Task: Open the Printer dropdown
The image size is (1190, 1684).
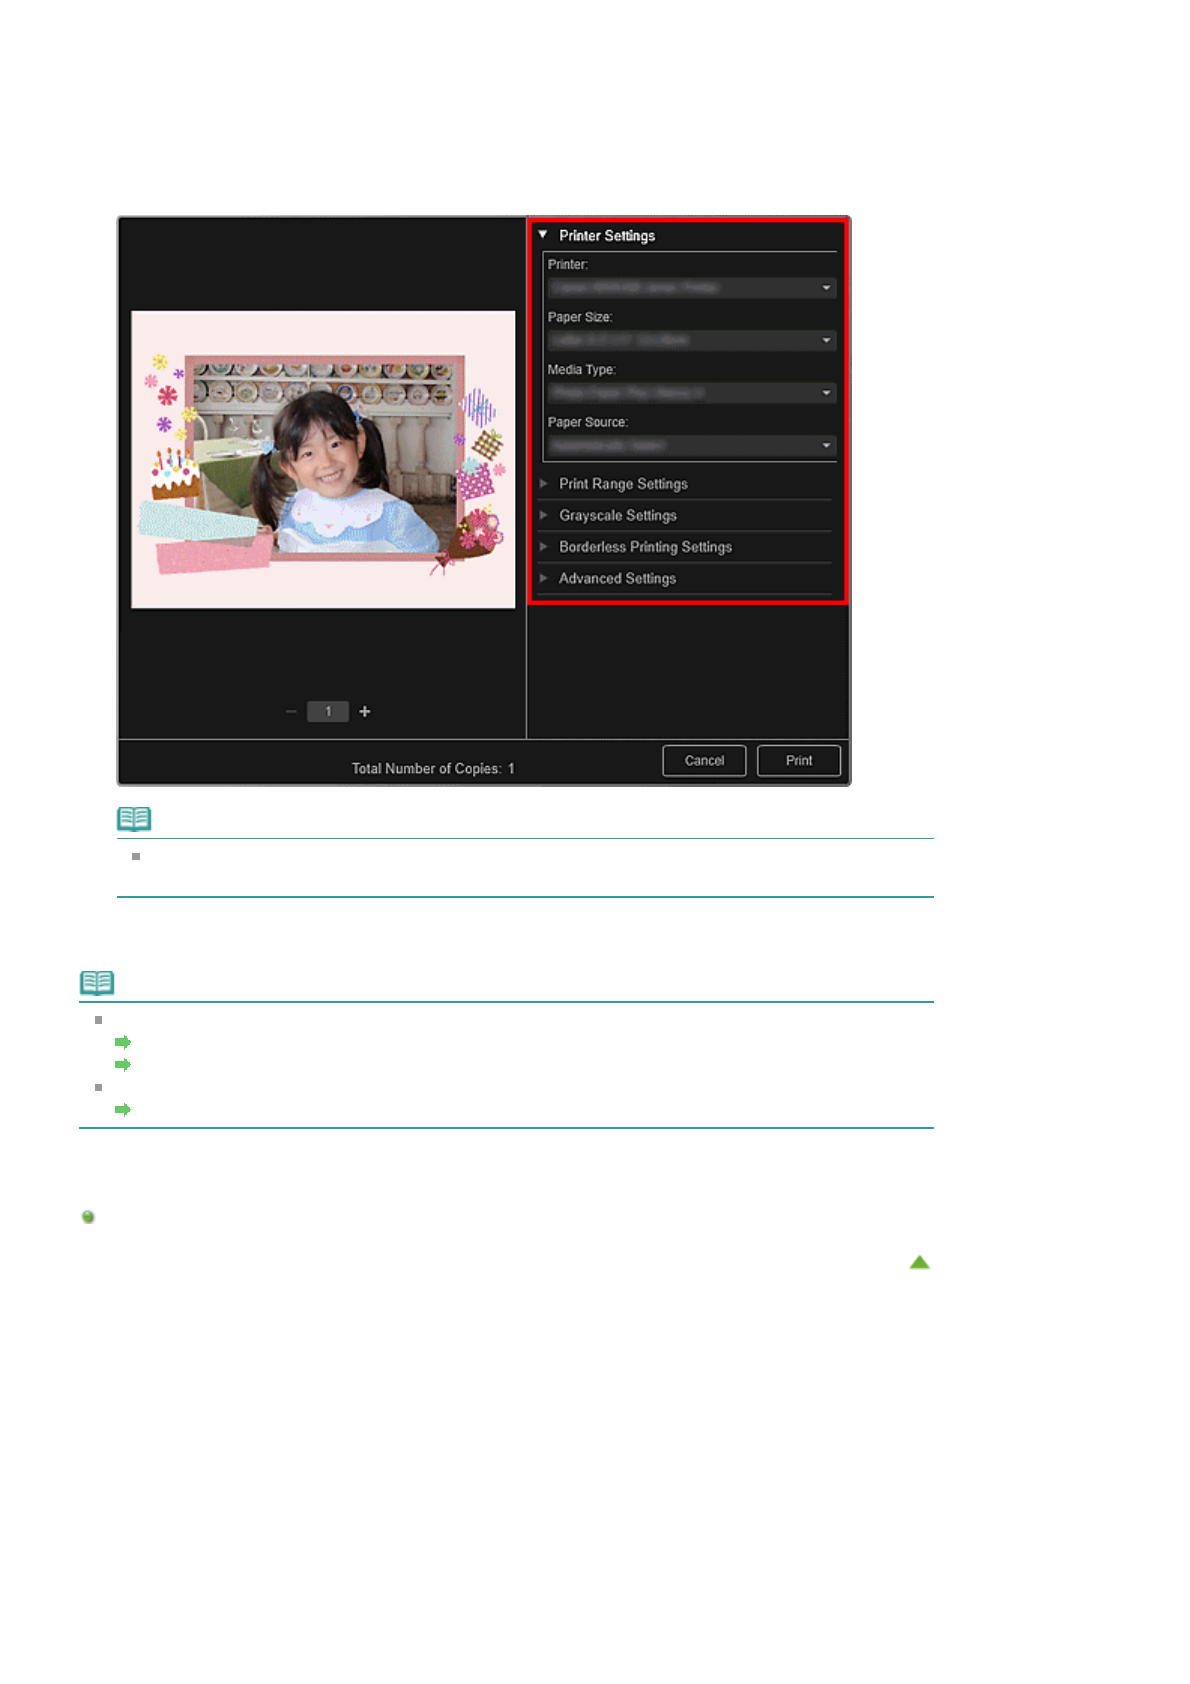Action: pos(691,288)
